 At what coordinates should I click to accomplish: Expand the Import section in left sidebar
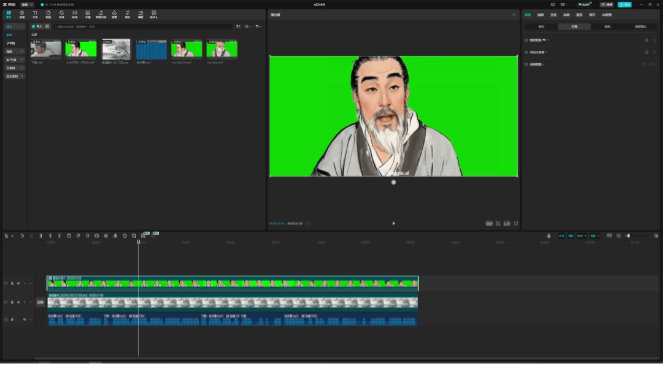tap(14, 26)
